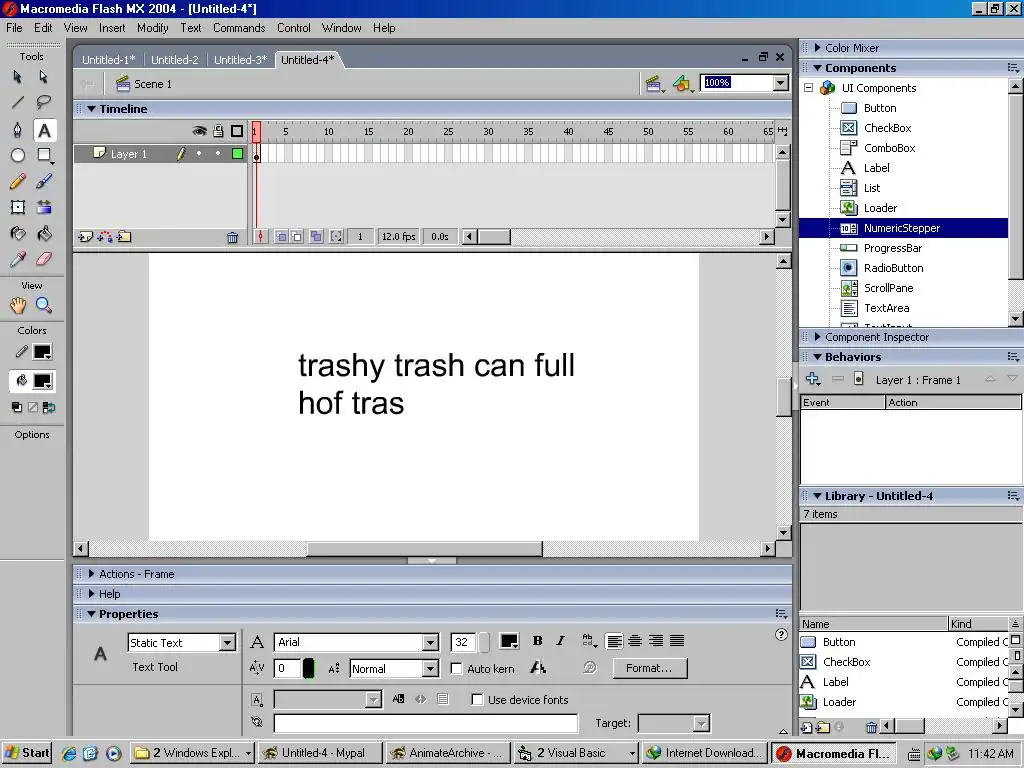
Task: Select the Hand tool
Action: click(x=18, y=305)
